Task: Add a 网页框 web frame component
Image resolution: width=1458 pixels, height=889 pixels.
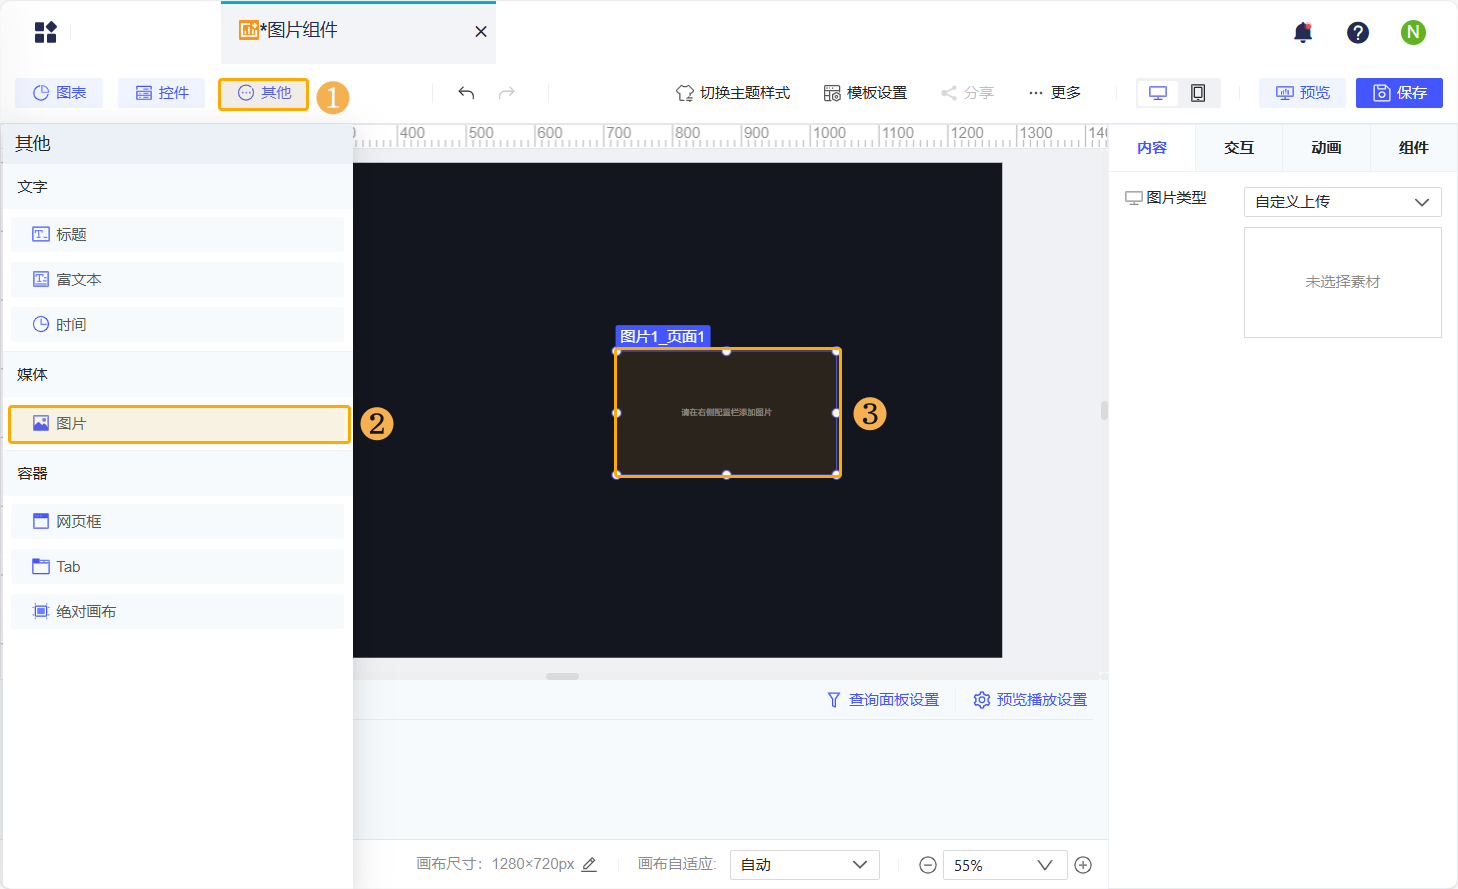Action: (177, 521)
